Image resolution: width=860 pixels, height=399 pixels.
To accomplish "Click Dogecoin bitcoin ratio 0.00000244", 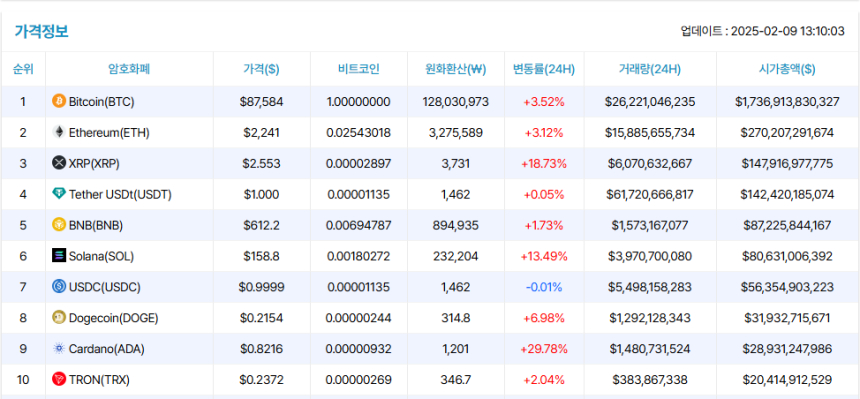I will point(359,318).
